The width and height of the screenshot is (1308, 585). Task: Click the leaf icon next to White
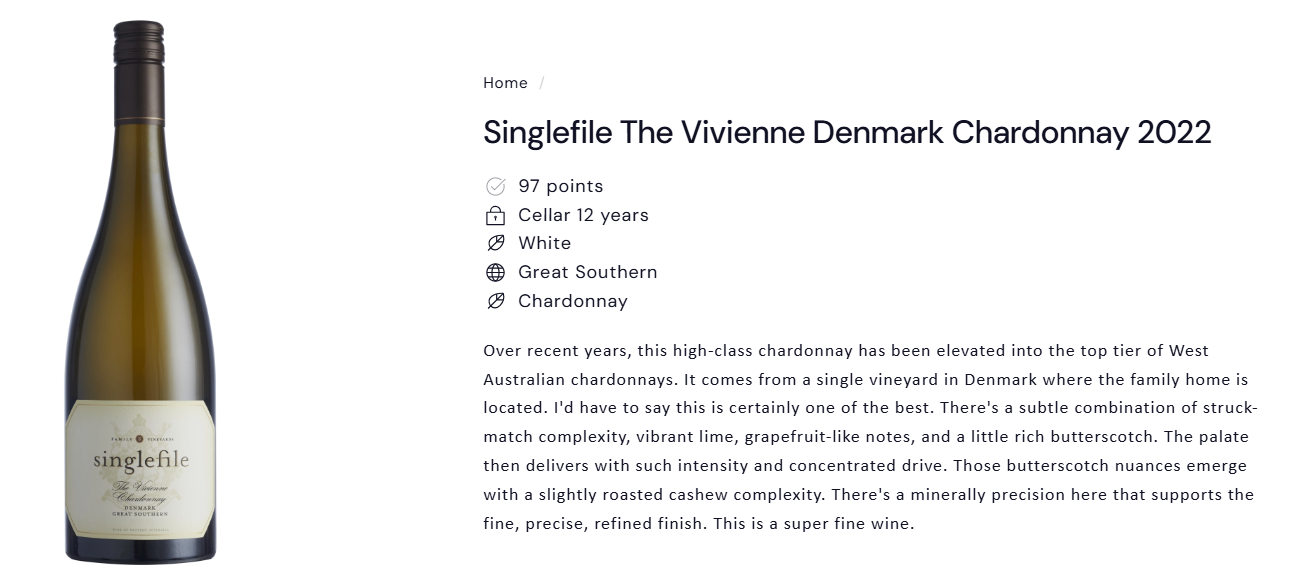click(495, 243)
